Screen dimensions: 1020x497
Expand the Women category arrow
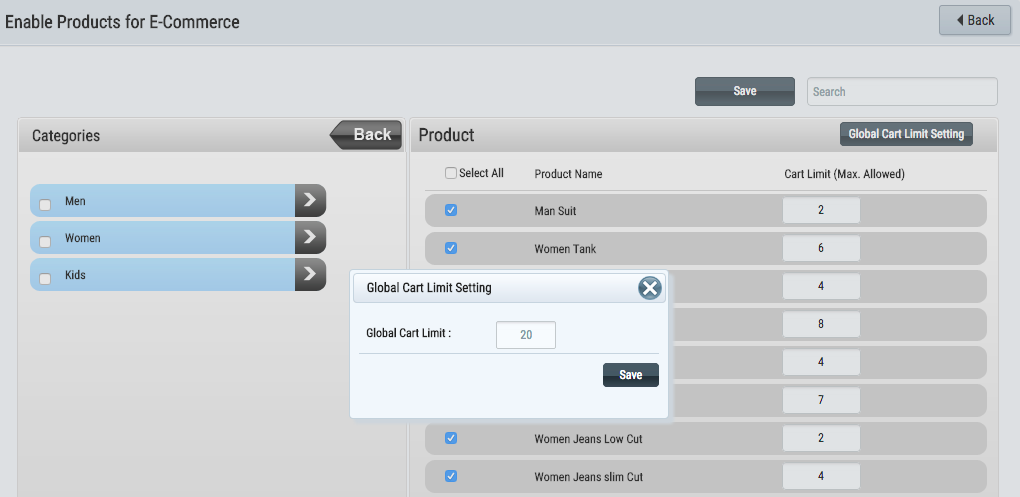click(310, 237)
